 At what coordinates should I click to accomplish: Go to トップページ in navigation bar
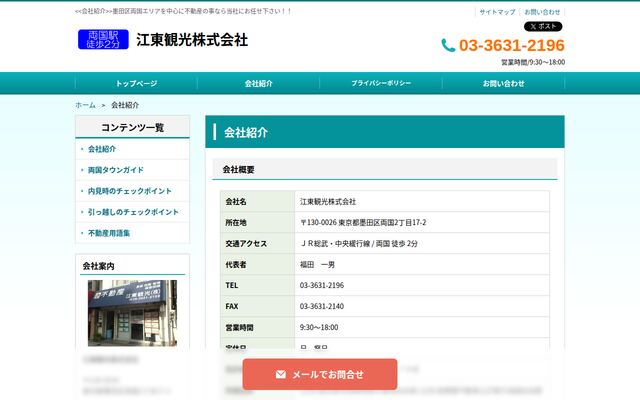[x=136, y=83]
